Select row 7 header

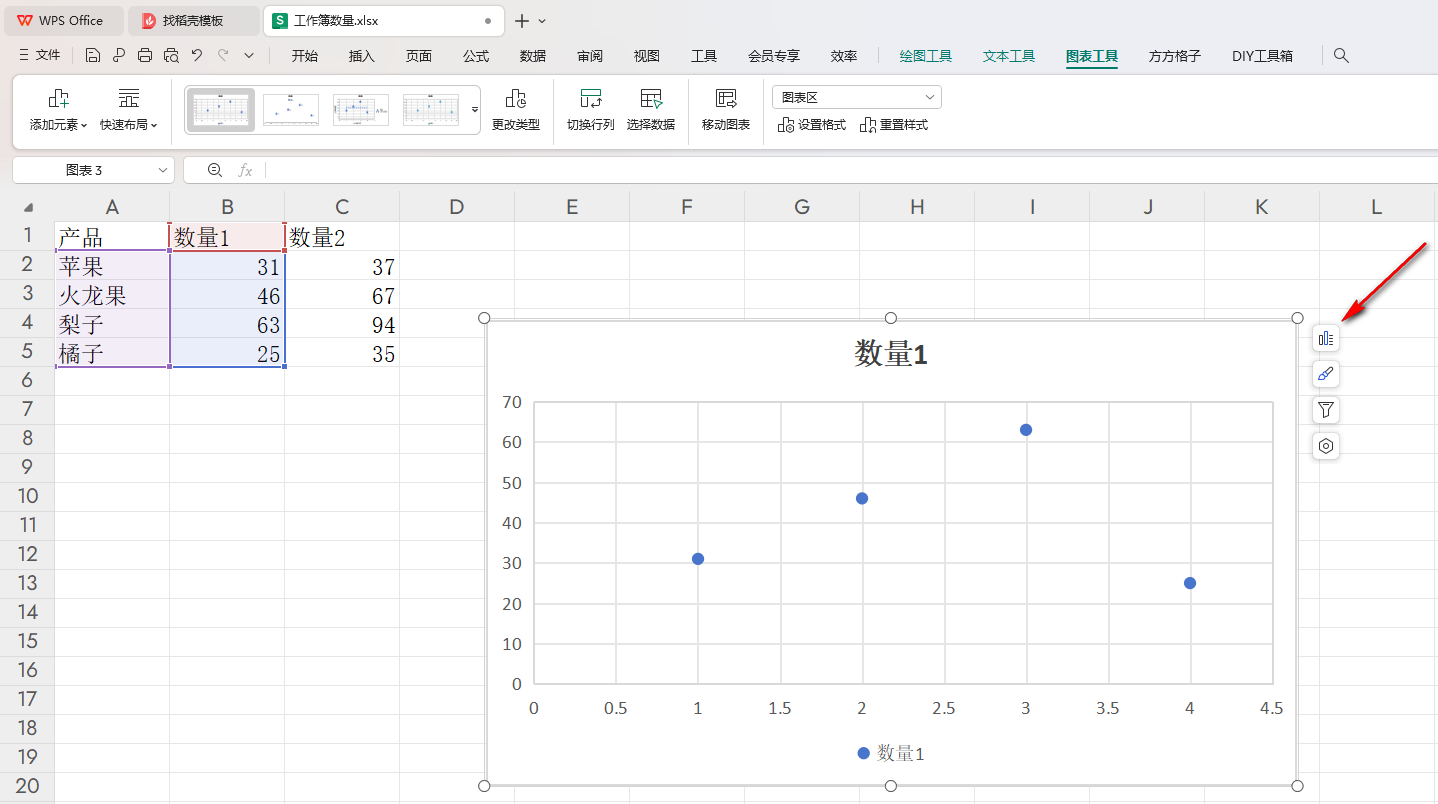[27, 409]
